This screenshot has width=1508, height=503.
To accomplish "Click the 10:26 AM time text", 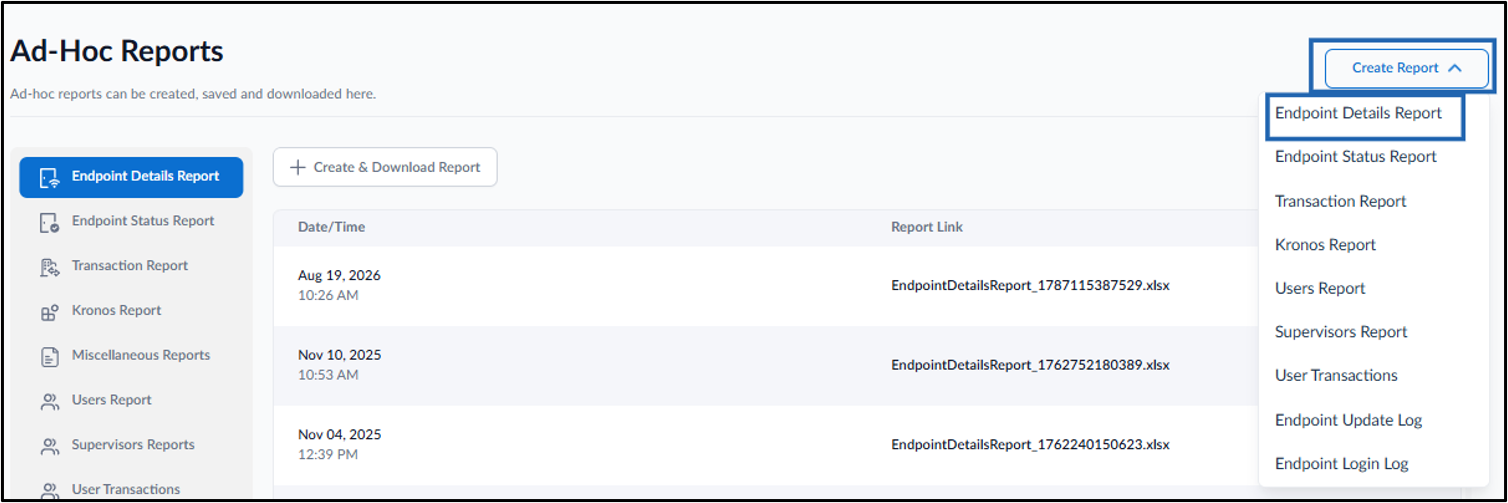I will pos(328,295).
